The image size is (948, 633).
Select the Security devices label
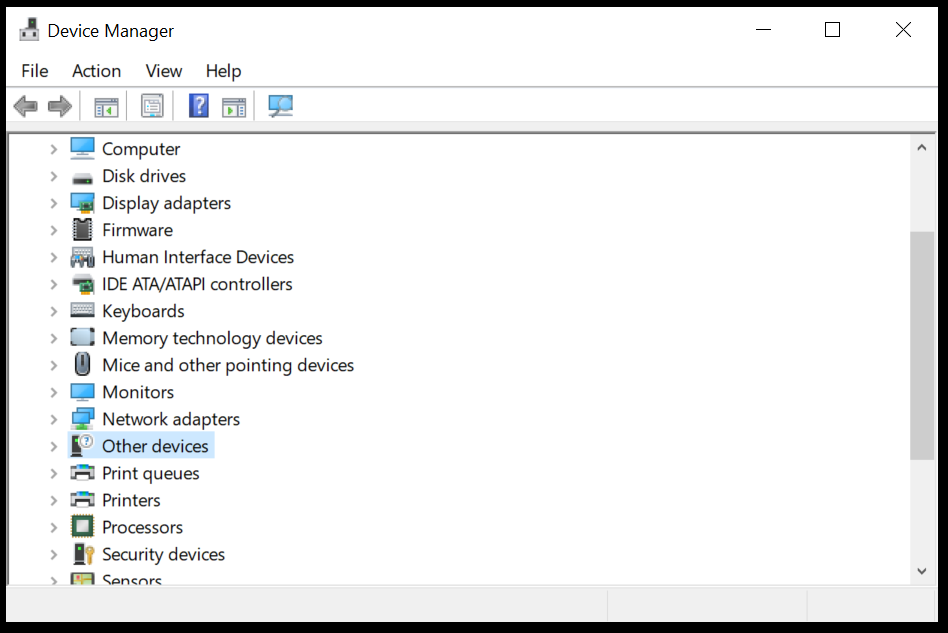tap(163, 554)
